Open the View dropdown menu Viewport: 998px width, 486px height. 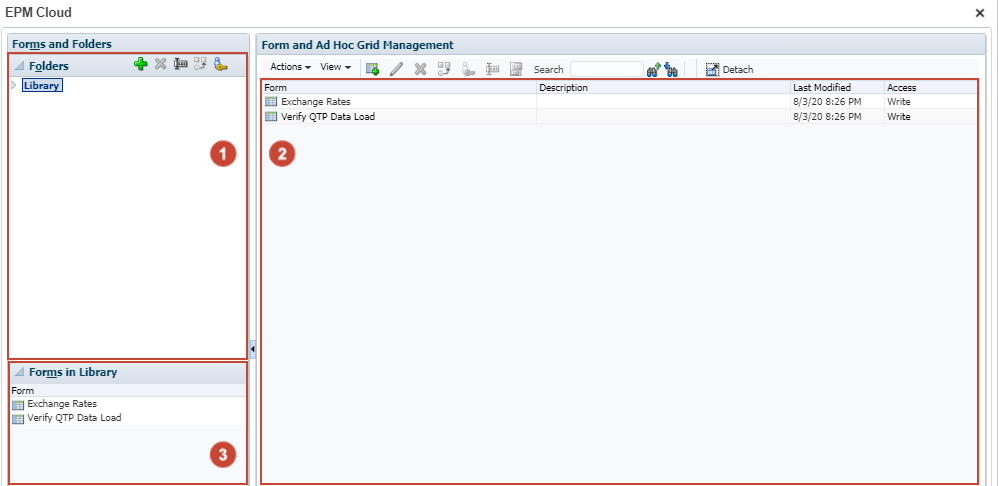(x=335, y=67)
